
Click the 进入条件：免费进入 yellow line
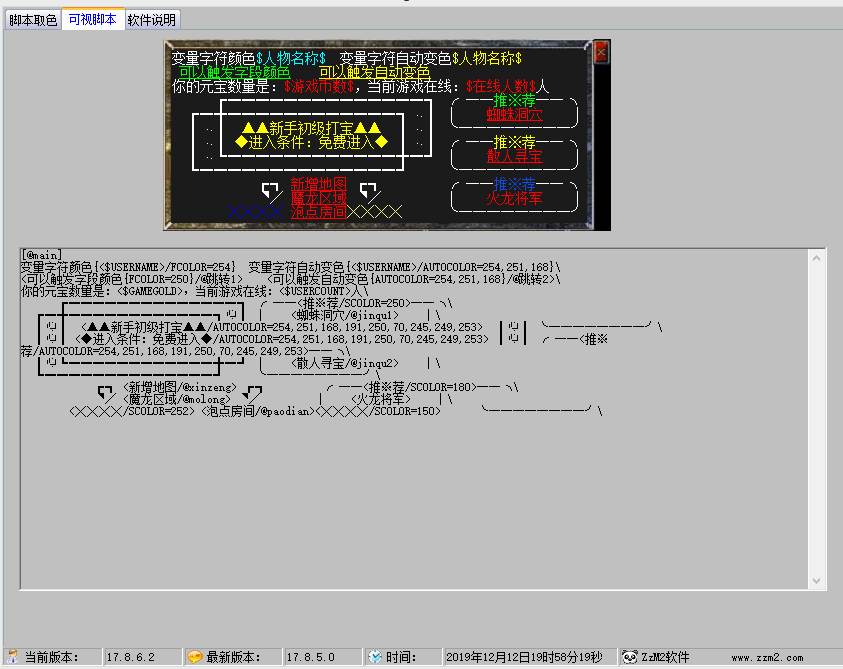tap(311, 142)
